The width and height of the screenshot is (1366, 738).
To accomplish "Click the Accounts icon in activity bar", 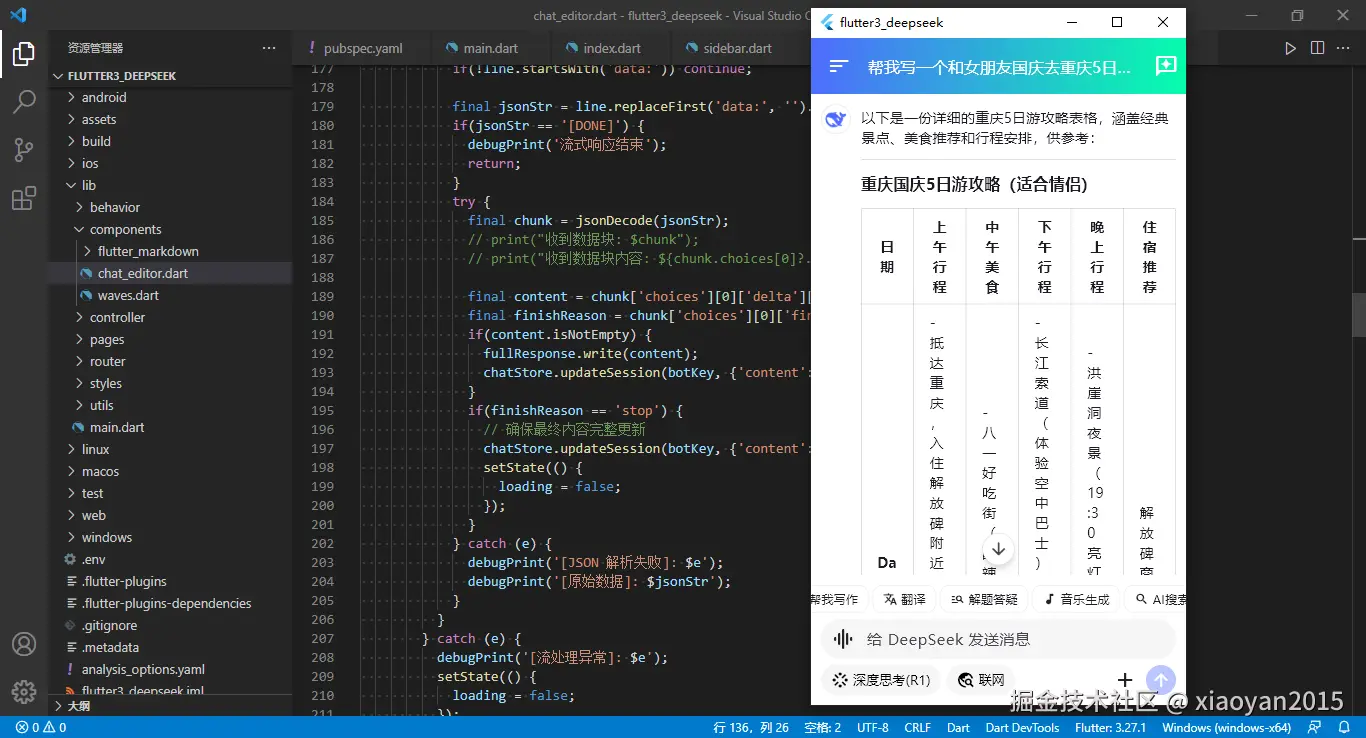I will [x=24, y=645].
